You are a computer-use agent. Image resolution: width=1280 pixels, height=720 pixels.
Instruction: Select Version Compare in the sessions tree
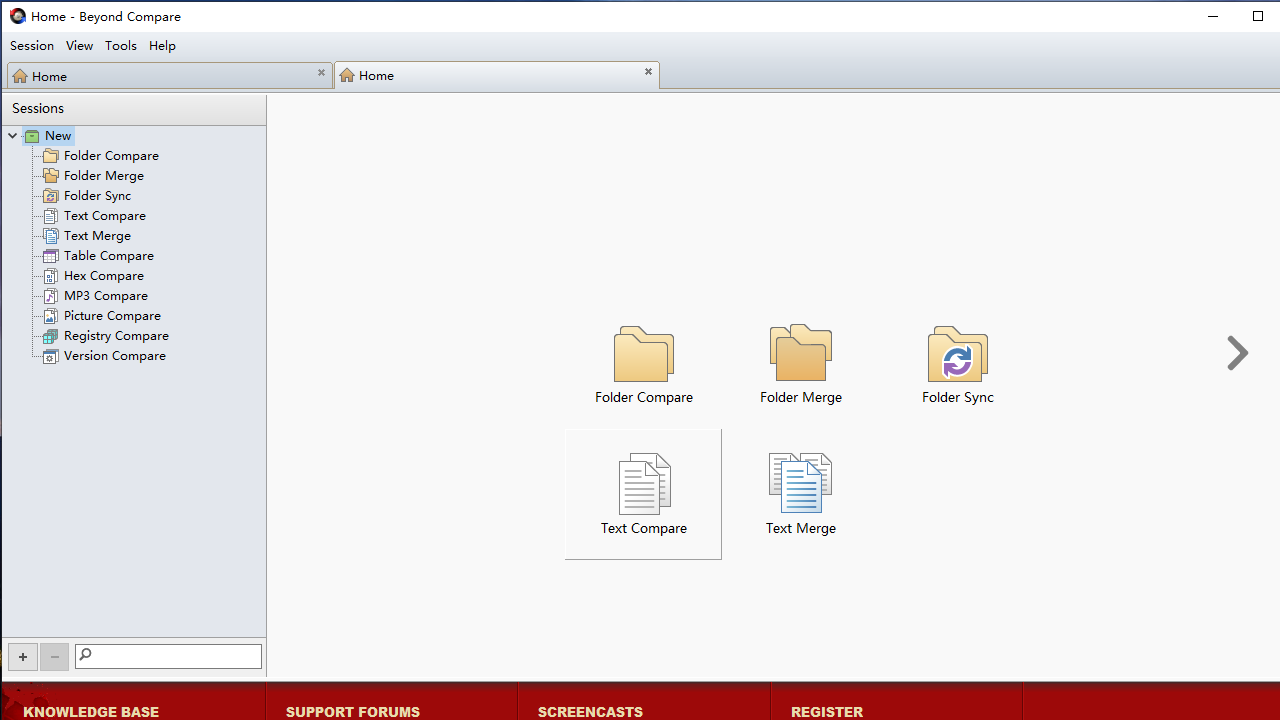point(114,356)
